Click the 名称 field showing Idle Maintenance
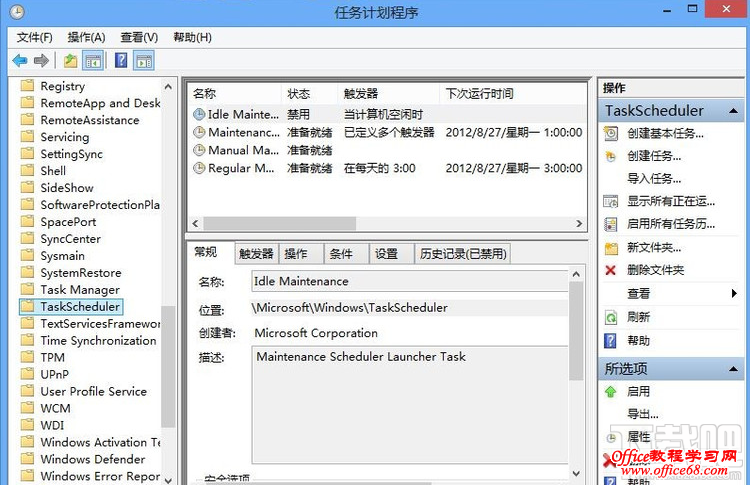This screenshot has width=750, height=485. click(x=409, y=281)
